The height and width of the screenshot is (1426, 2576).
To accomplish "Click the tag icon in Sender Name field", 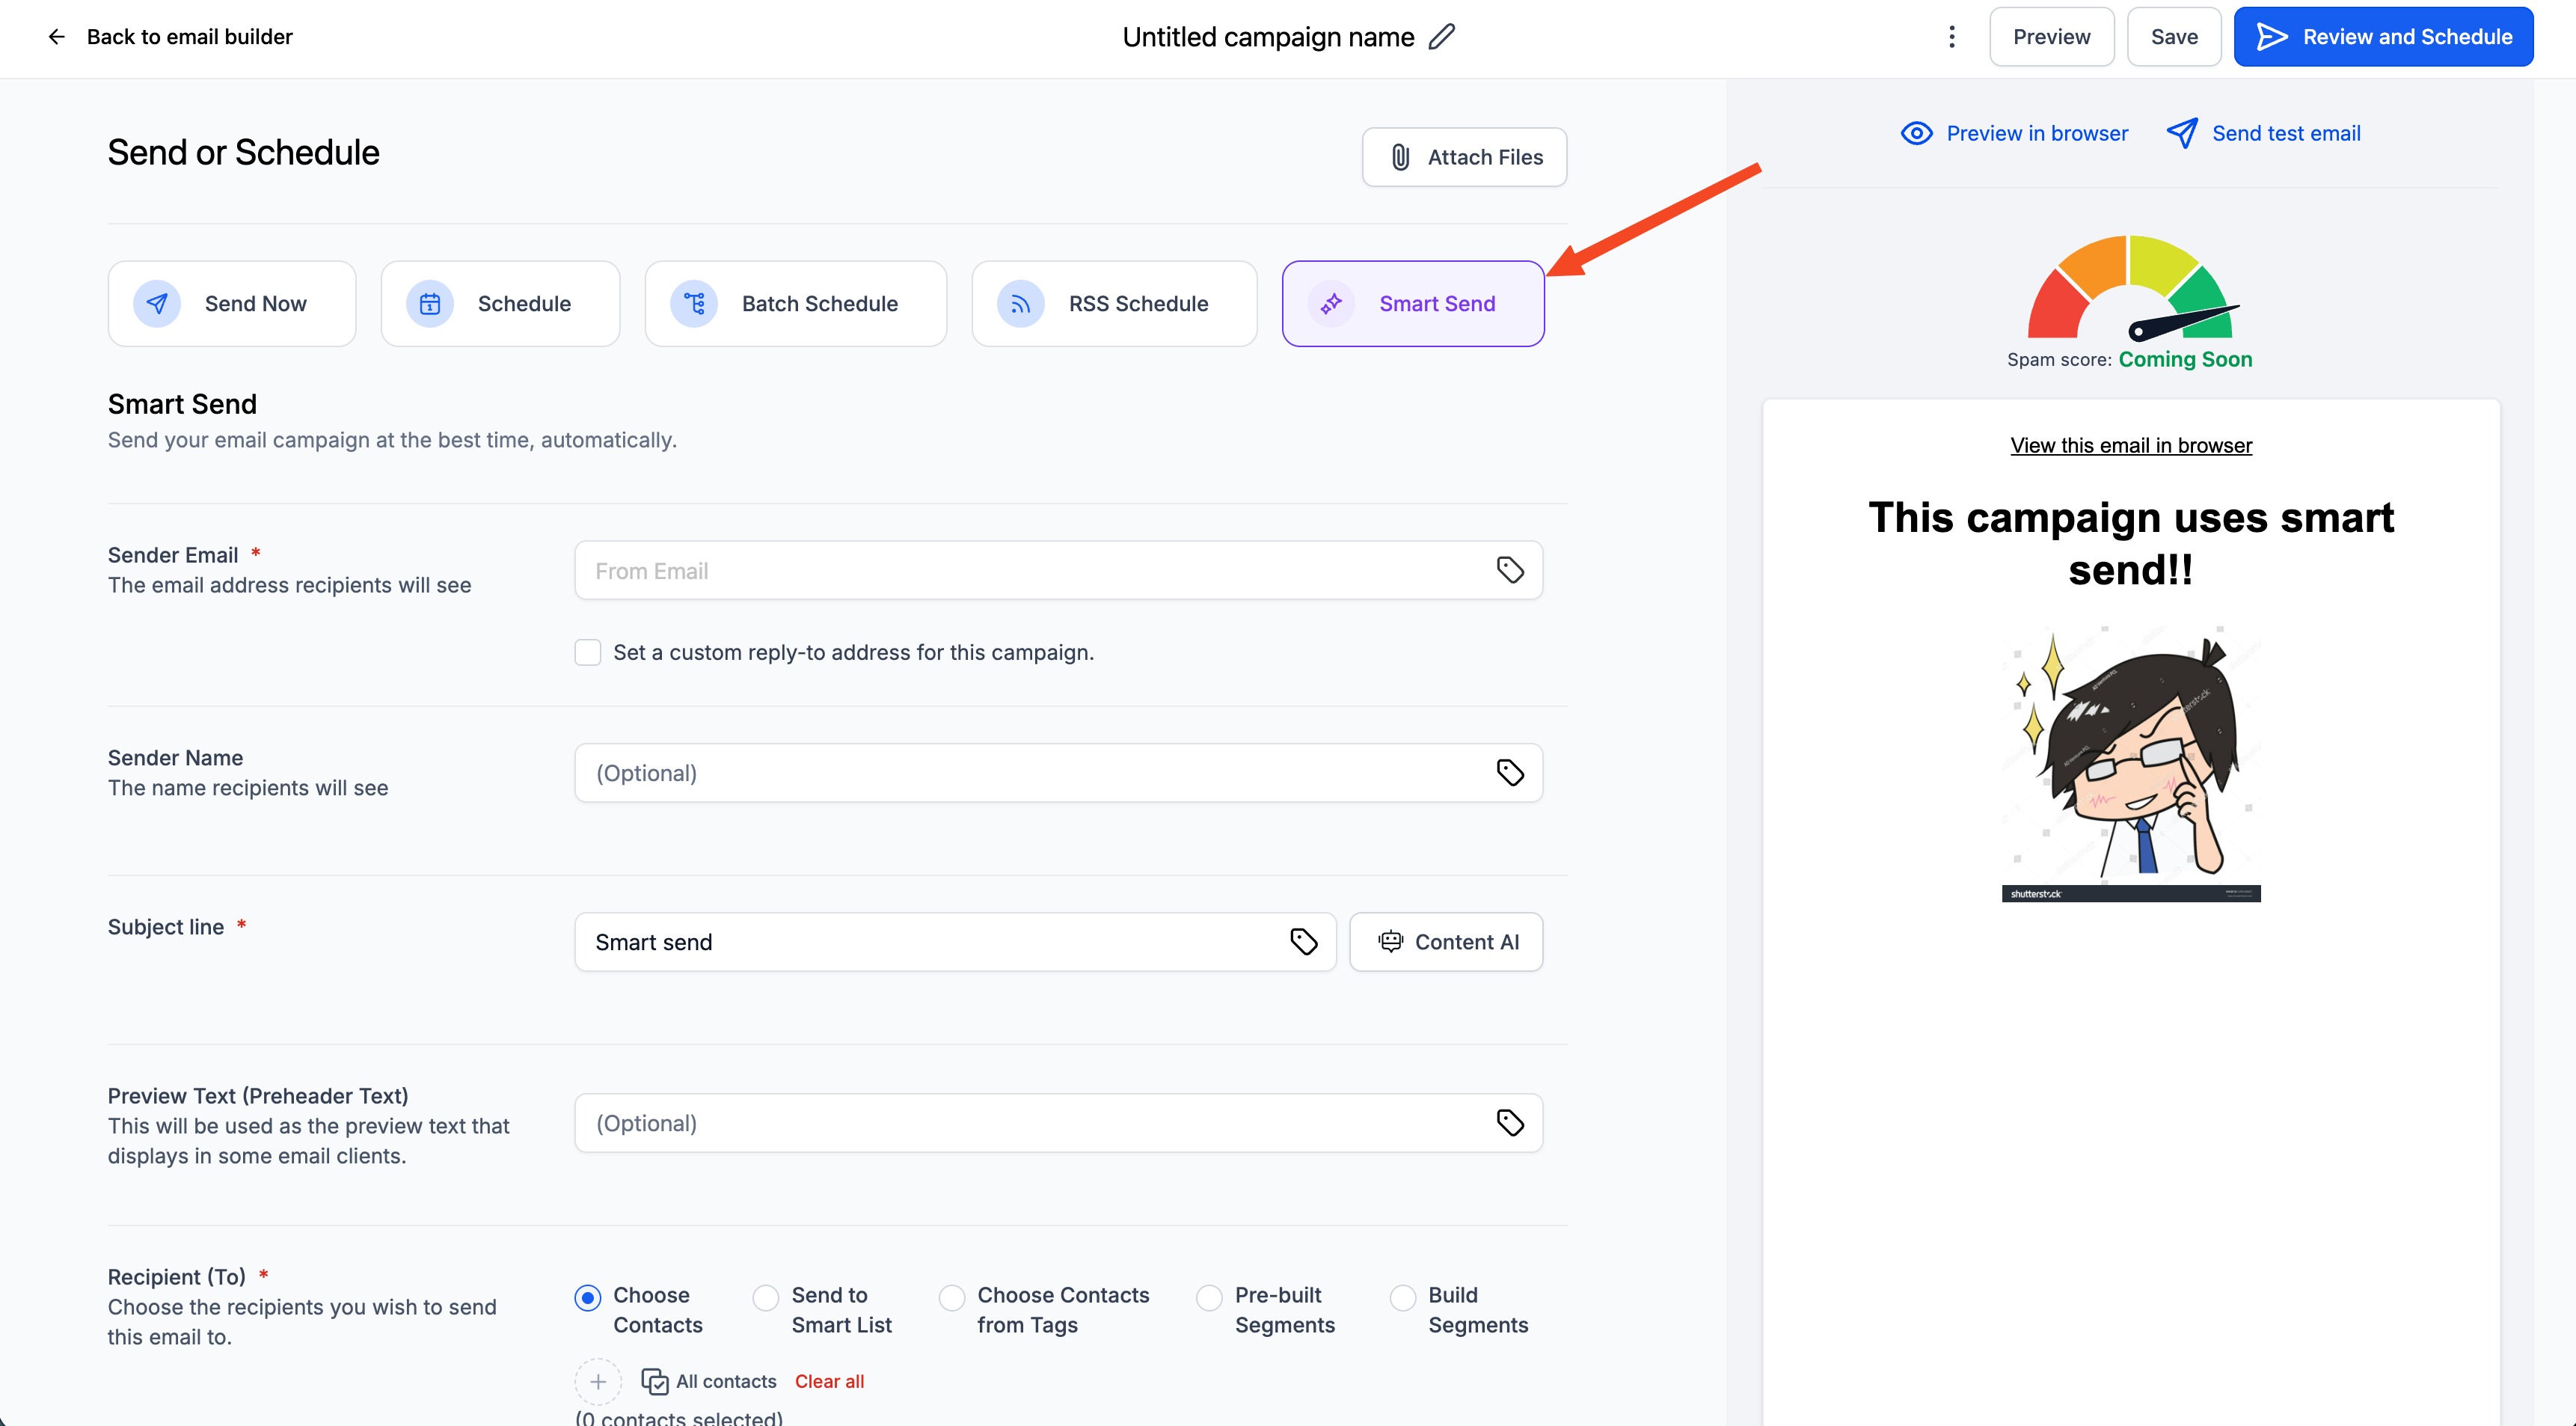I will coord(1509,772).
